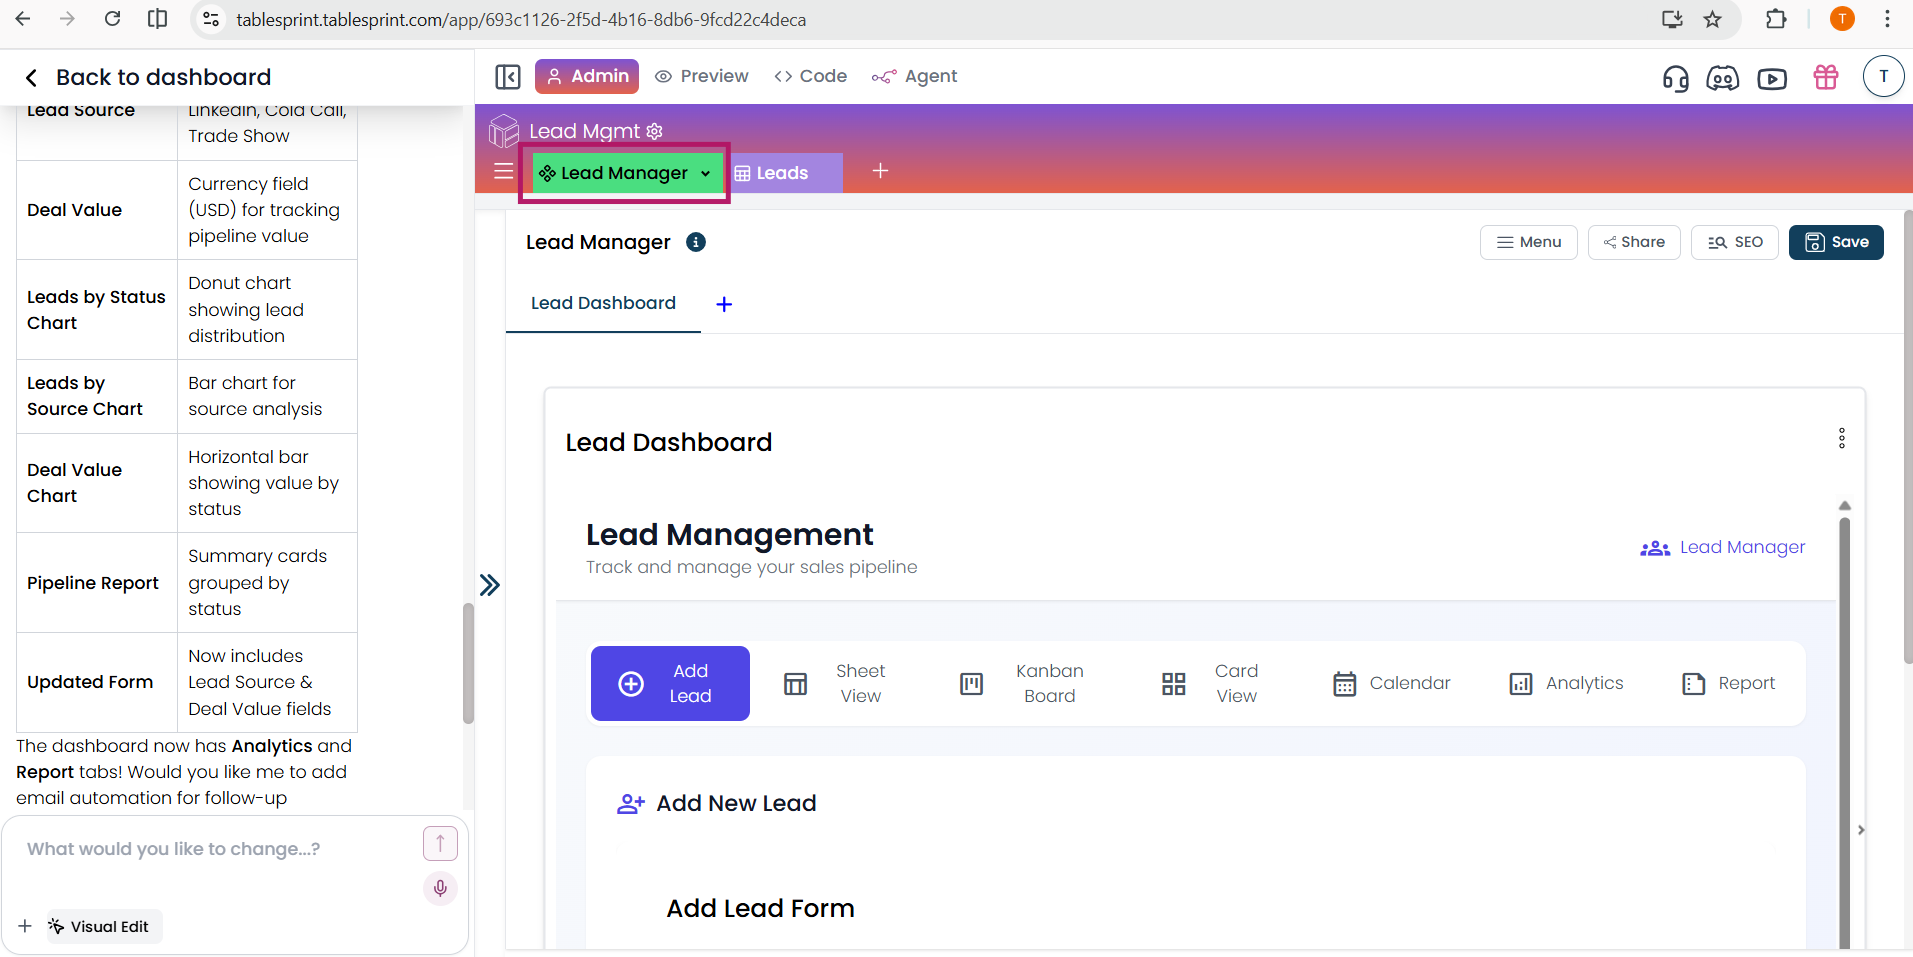This screenshot has height=957, width=1913.
Task: Switch to the Leads tab
Action: 781,173
